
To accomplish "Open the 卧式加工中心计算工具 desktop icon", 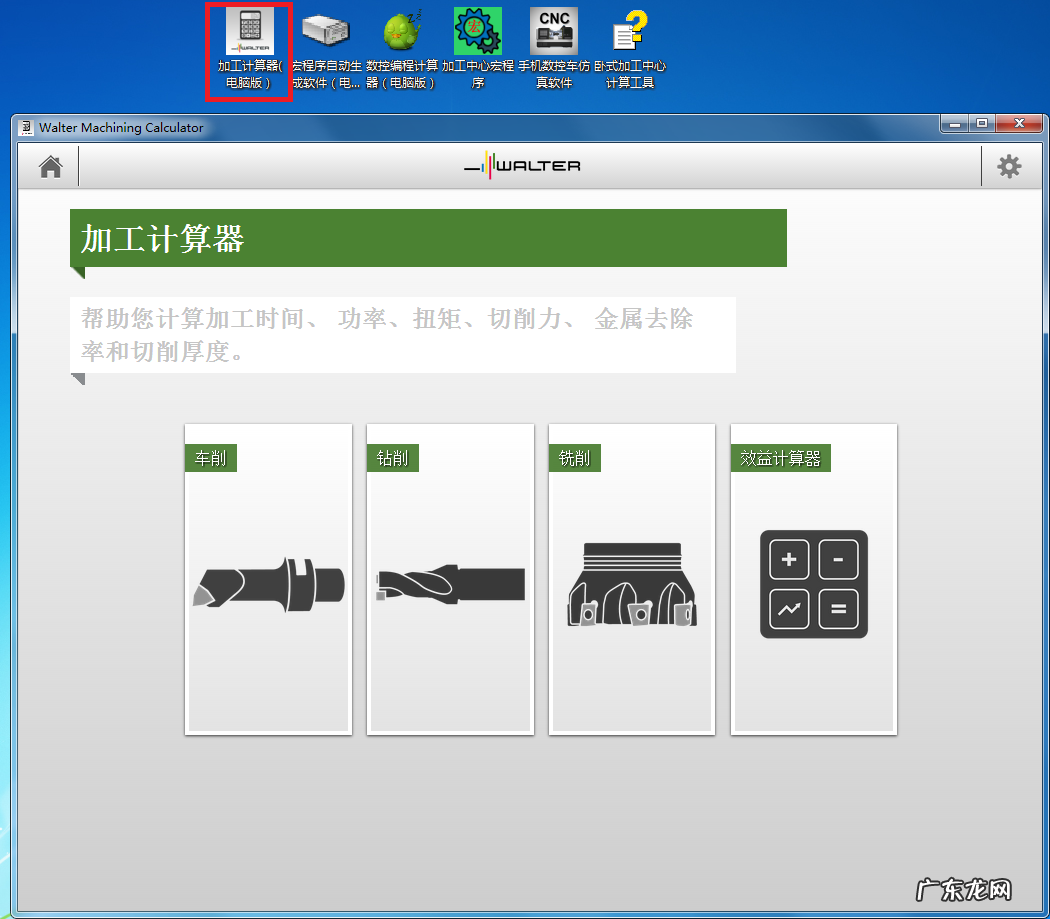I will pos(630,31).
